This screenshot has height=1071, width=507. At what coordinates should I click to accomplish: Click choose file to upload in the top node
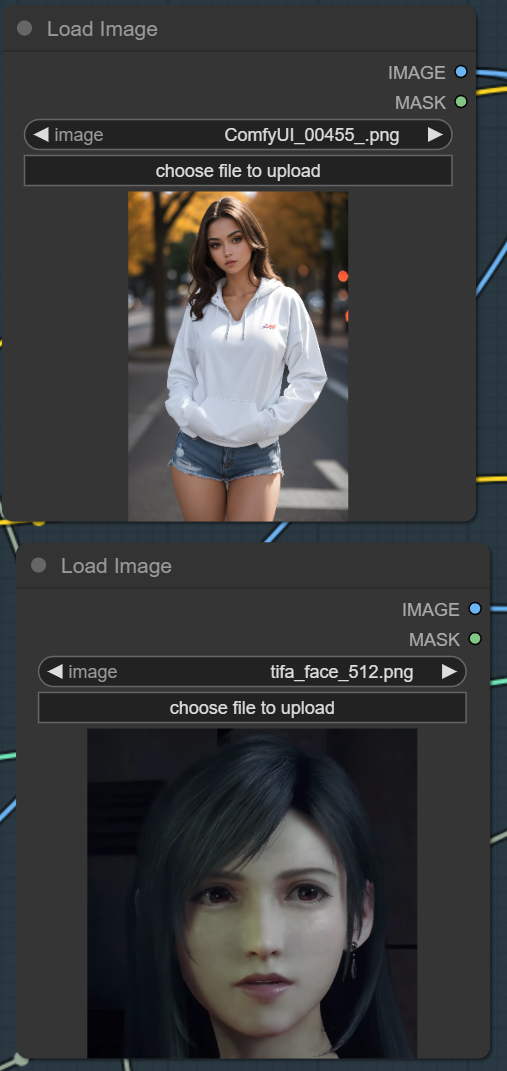click(x=238, y=171)
